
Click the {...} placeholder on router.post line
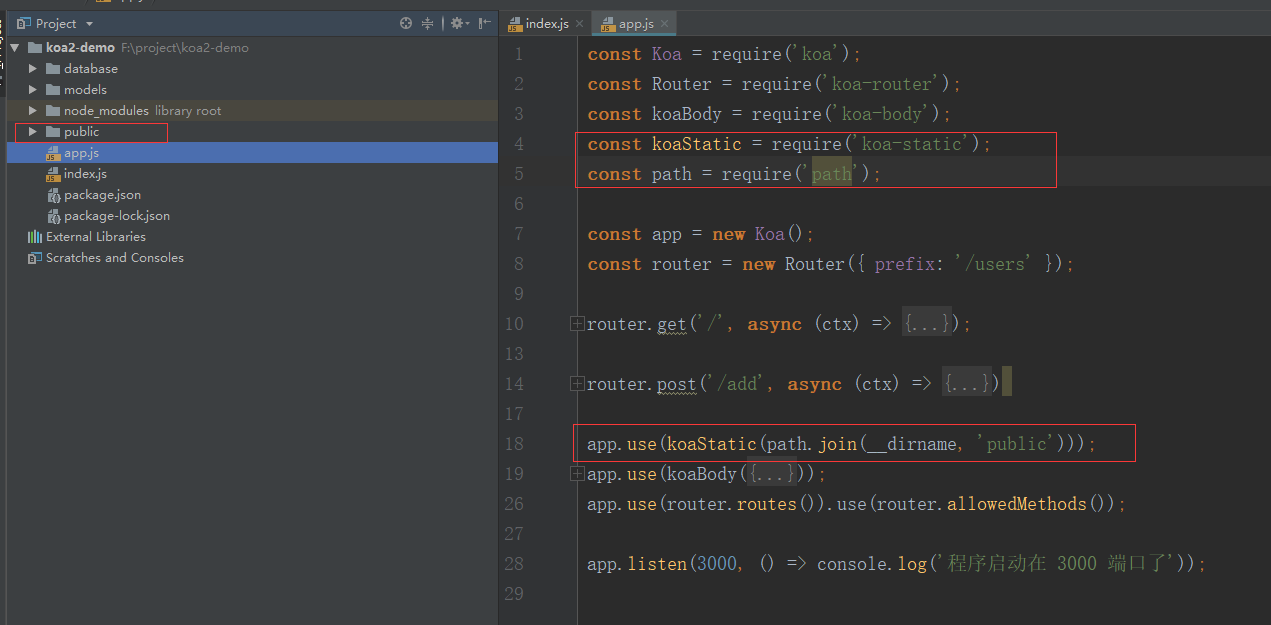[x=967, y=384]
